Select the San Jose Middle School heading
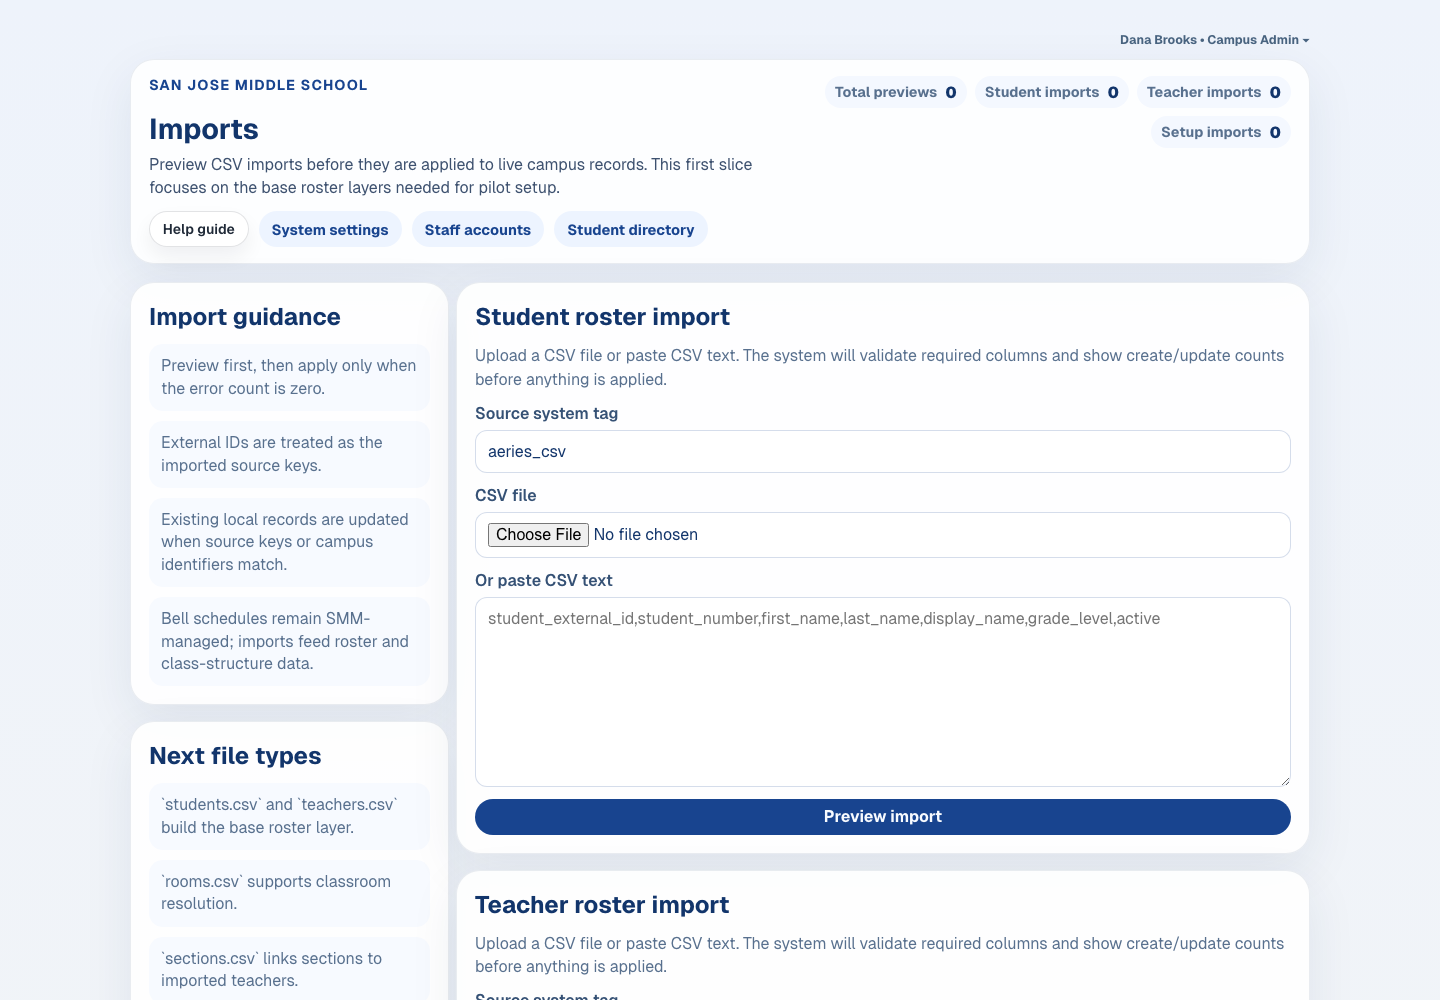Screen dimensions: 1440x1000 point(258,85)
